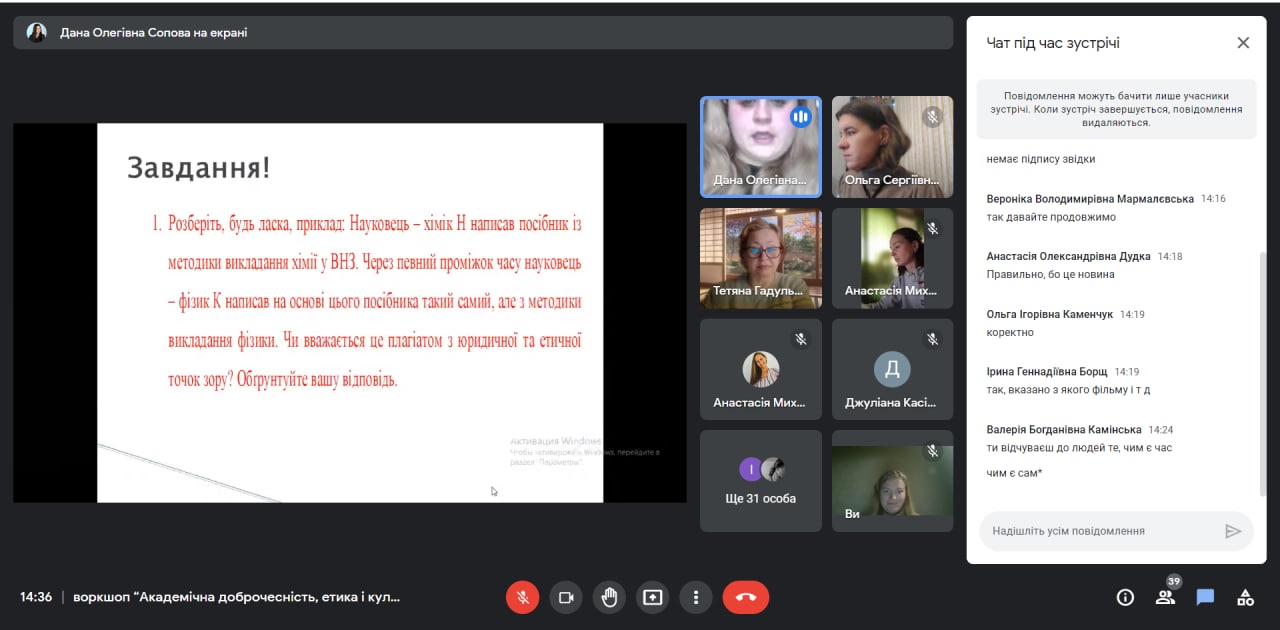This screenshot has height=630, width=1280.
Task: Click the shared presentation slide
Action: click(350, 312)
